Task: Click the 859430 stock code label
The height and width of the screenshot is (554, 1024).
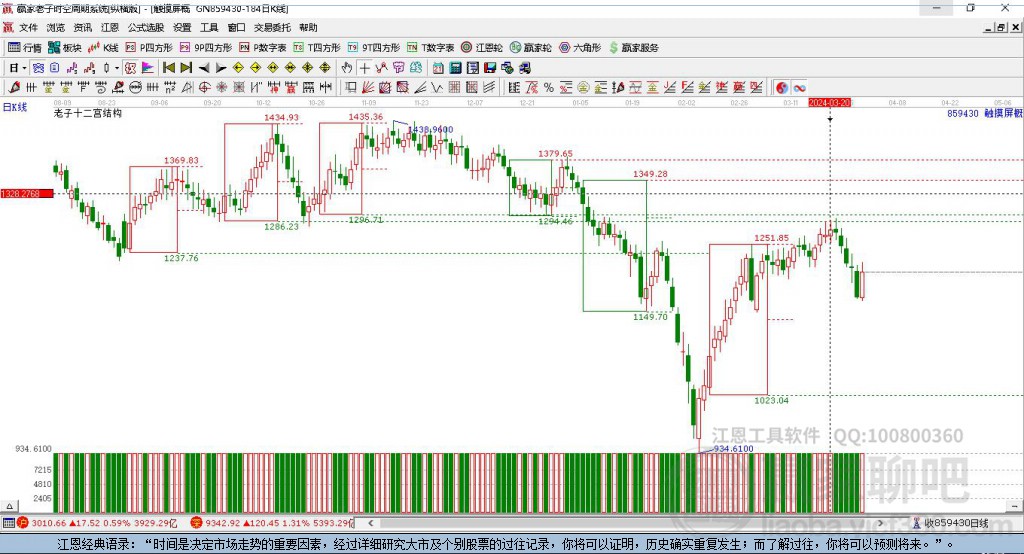Action: point(963,113)
